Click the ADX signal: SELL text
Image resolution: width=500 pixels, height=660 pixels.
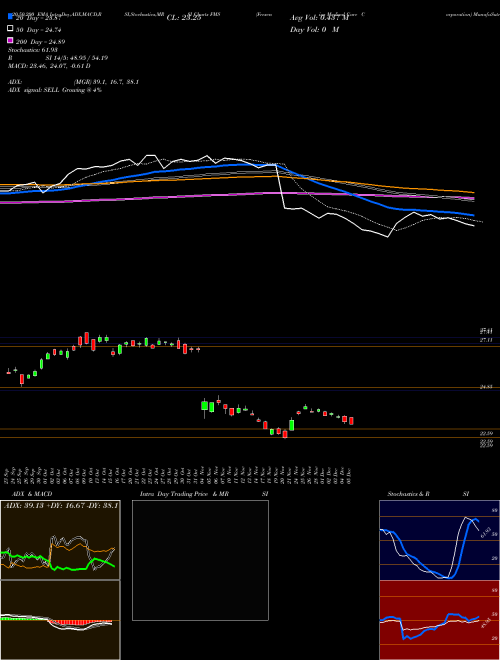(55, 90)
